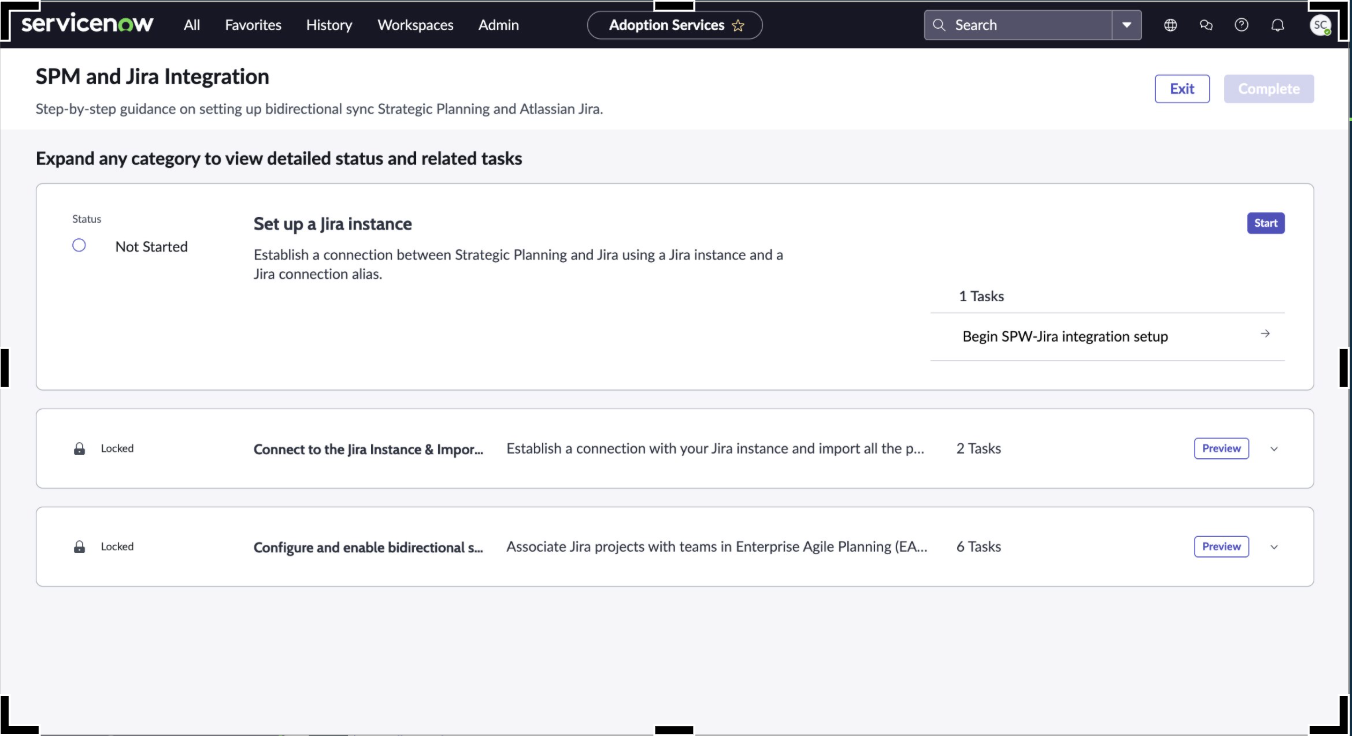Expand Connect to the Jira Instance category chevron
Screen dimensions: 1352x736
click(x=1274, y=449)
